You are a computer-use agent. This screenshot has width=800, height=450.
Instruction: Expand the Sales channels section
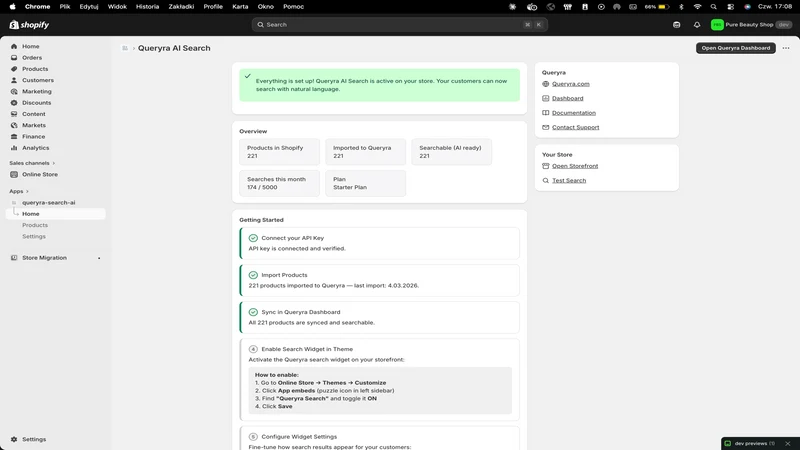click(32, 163)
